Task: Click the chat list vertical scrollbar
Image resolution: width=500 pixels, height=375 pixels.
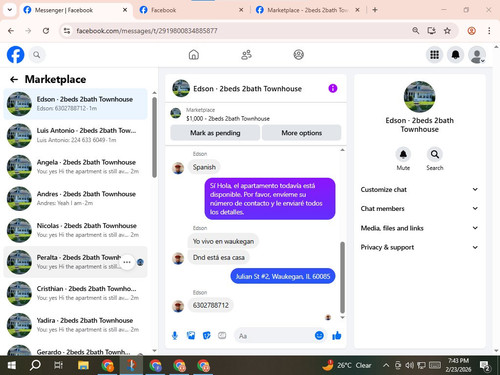Action: pyautogui.click(x=154, y=137)
